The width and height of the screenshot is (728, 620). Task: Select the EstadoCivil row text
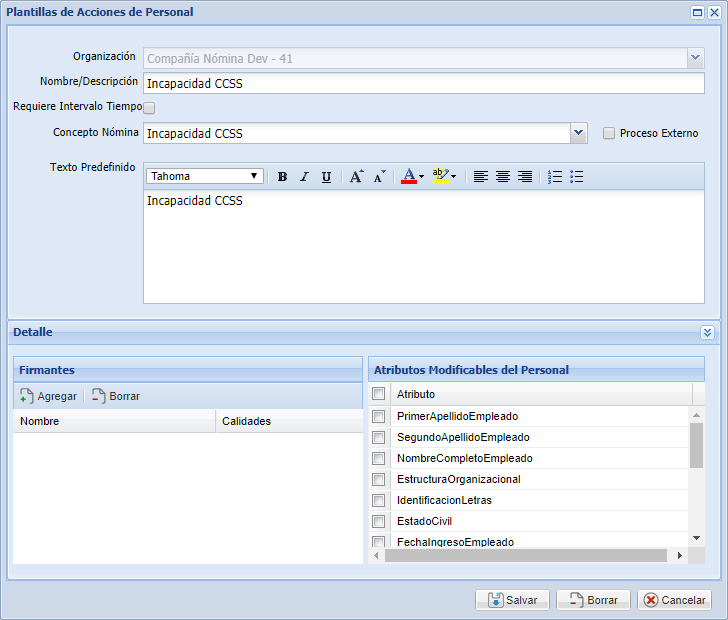[x=424, y=521]
